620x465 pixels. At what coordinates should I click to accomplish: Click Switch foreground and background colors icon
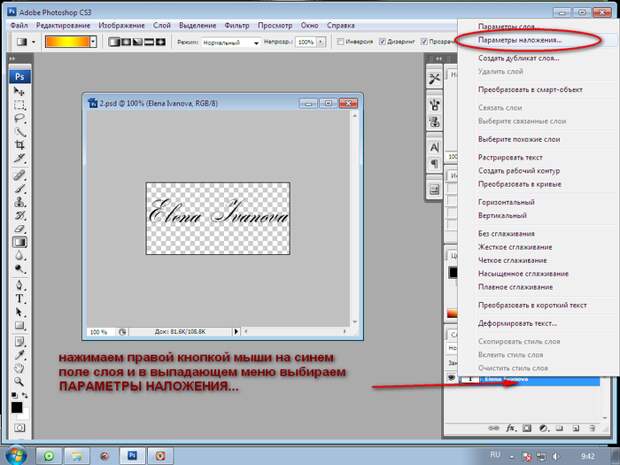pyautogui.click(x=25, y=395)
